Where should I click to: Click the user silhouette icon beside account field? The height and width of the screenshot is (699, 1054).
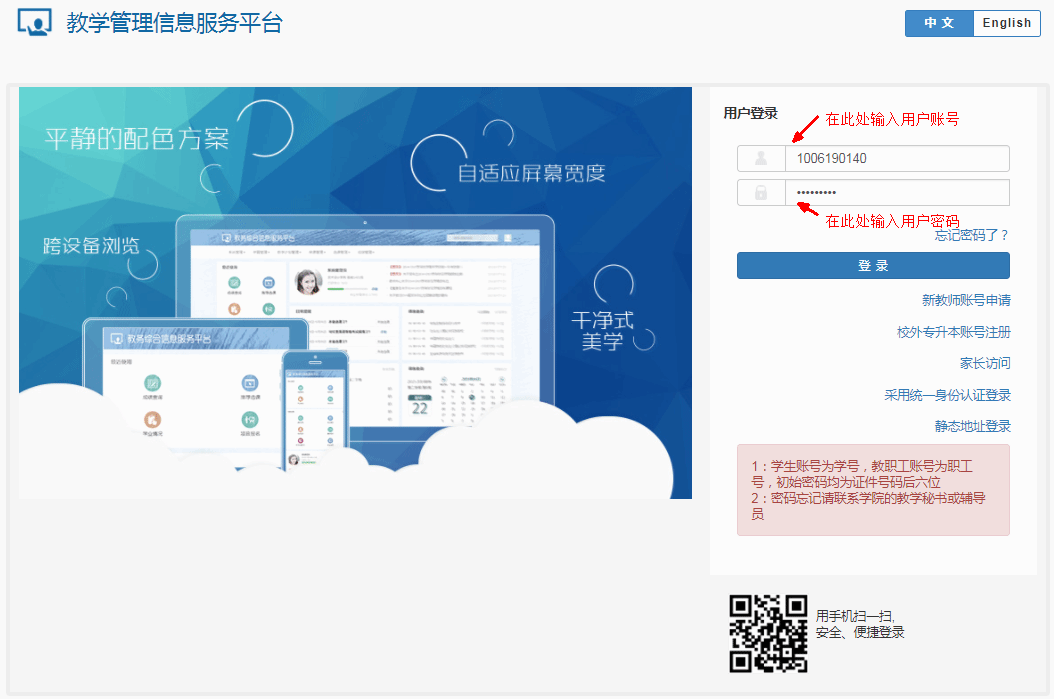point(761,158)
